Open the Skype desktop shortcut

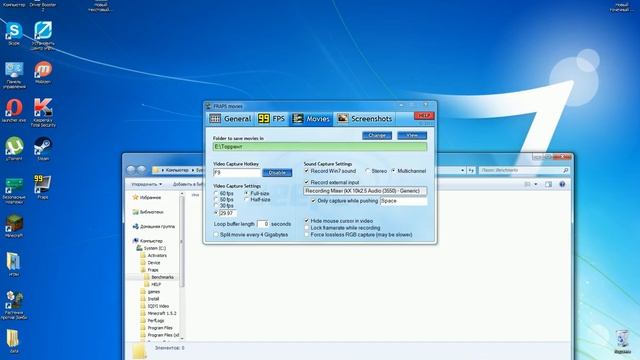14,33
